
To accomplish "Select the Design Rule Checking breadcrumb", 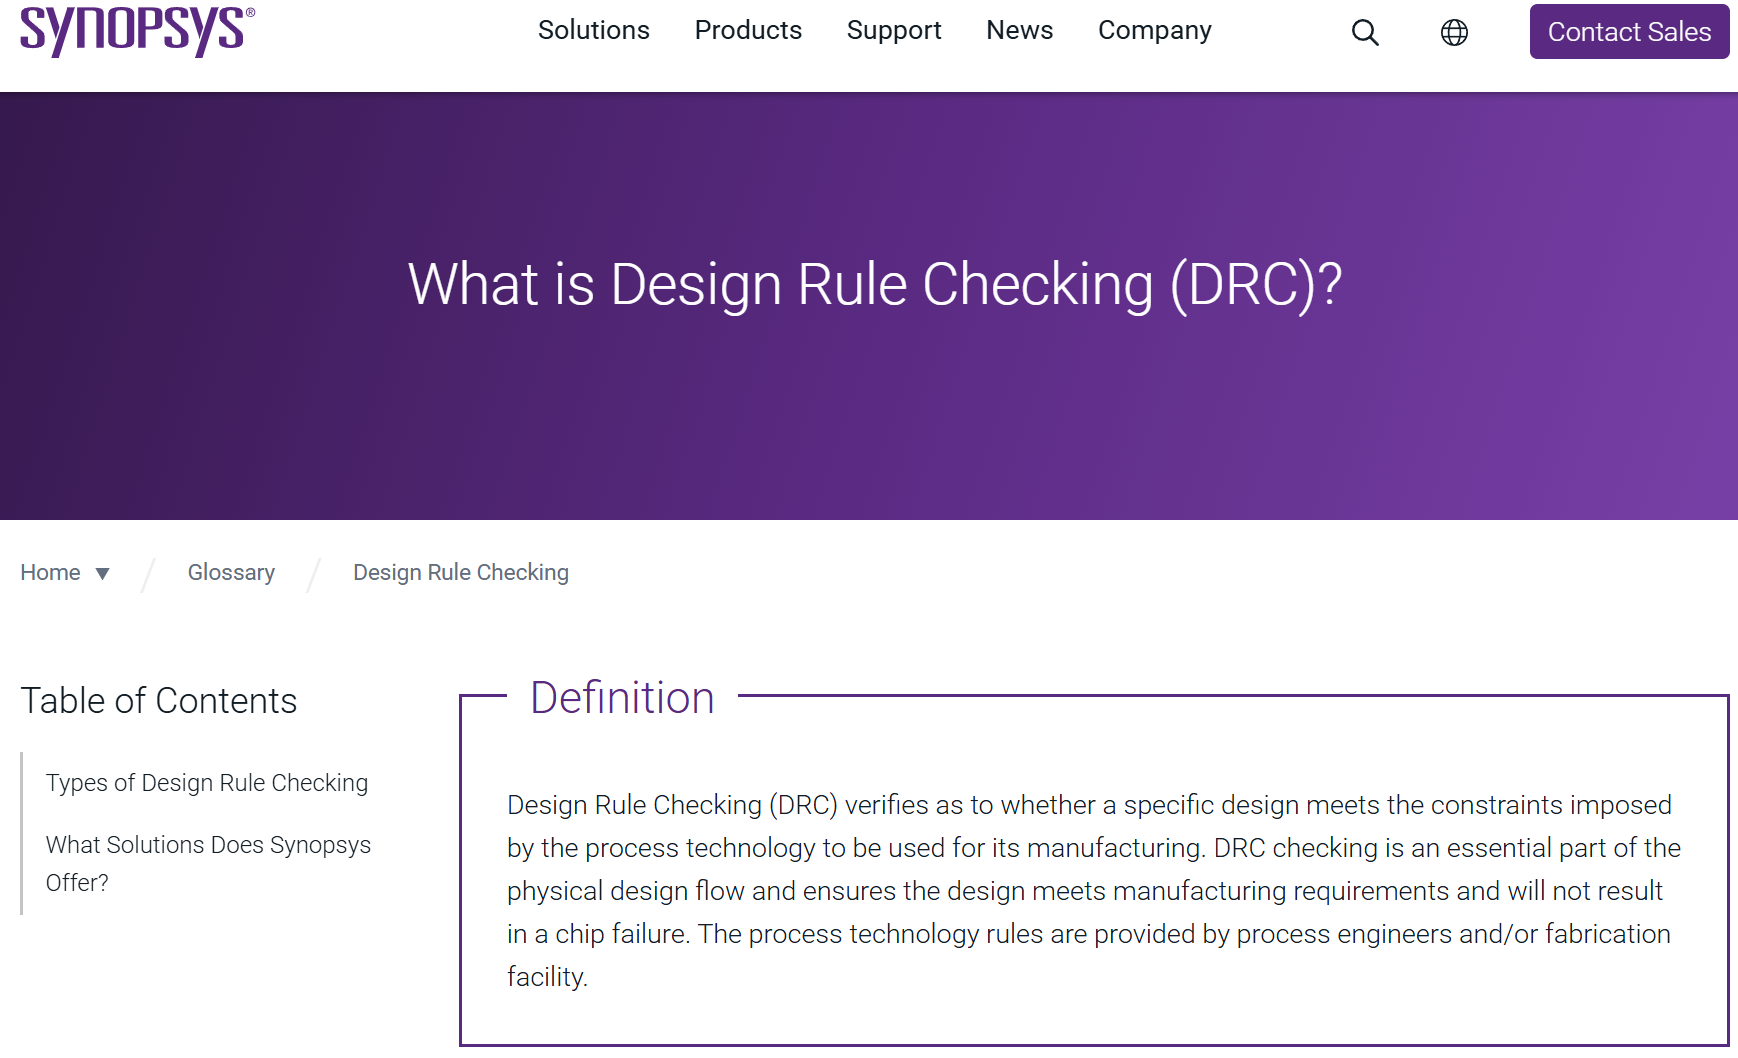I will 460,573.
